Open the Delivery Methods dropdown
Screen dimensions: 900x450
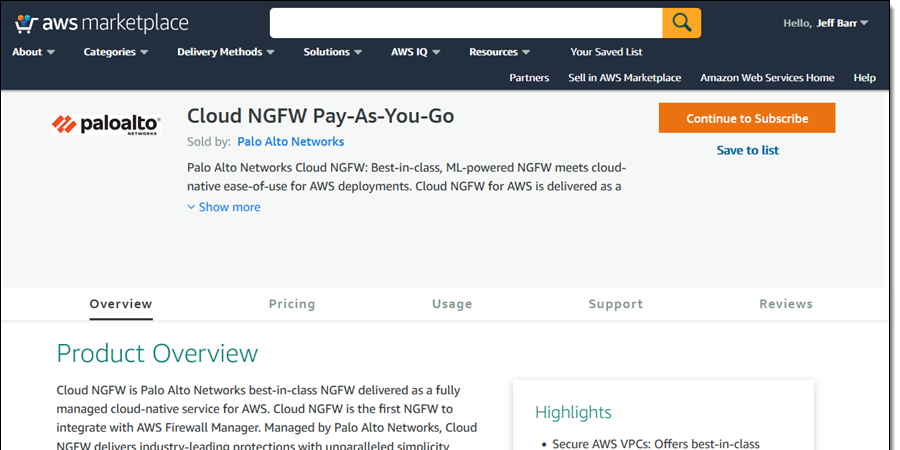coord(226,52)
